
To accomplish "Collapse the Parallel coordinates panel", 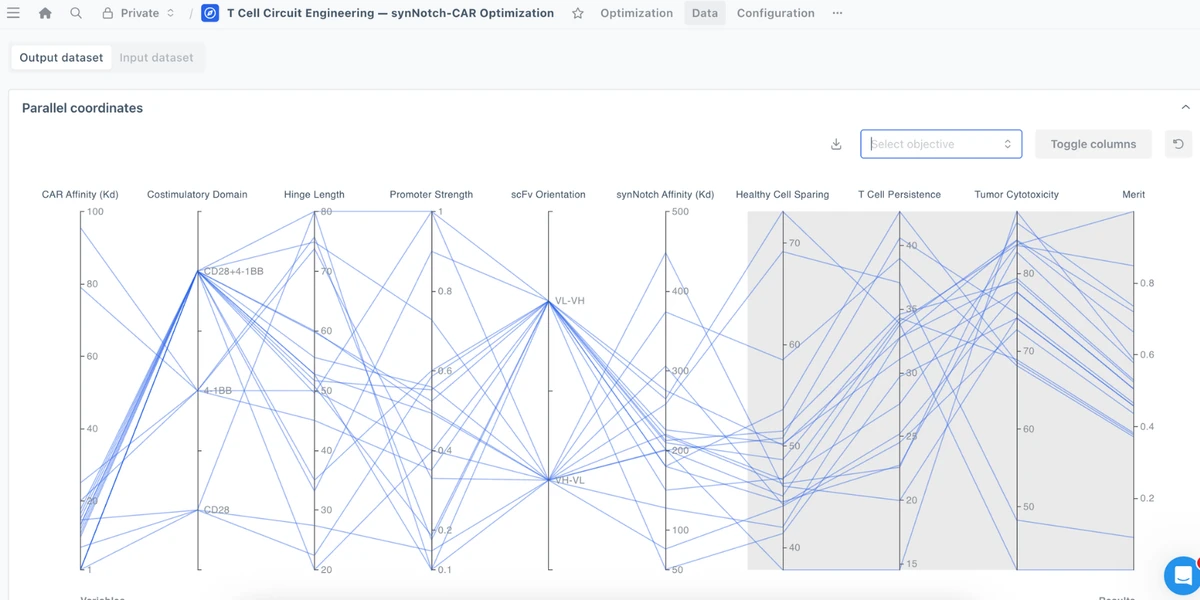I will coord(1185,107).
